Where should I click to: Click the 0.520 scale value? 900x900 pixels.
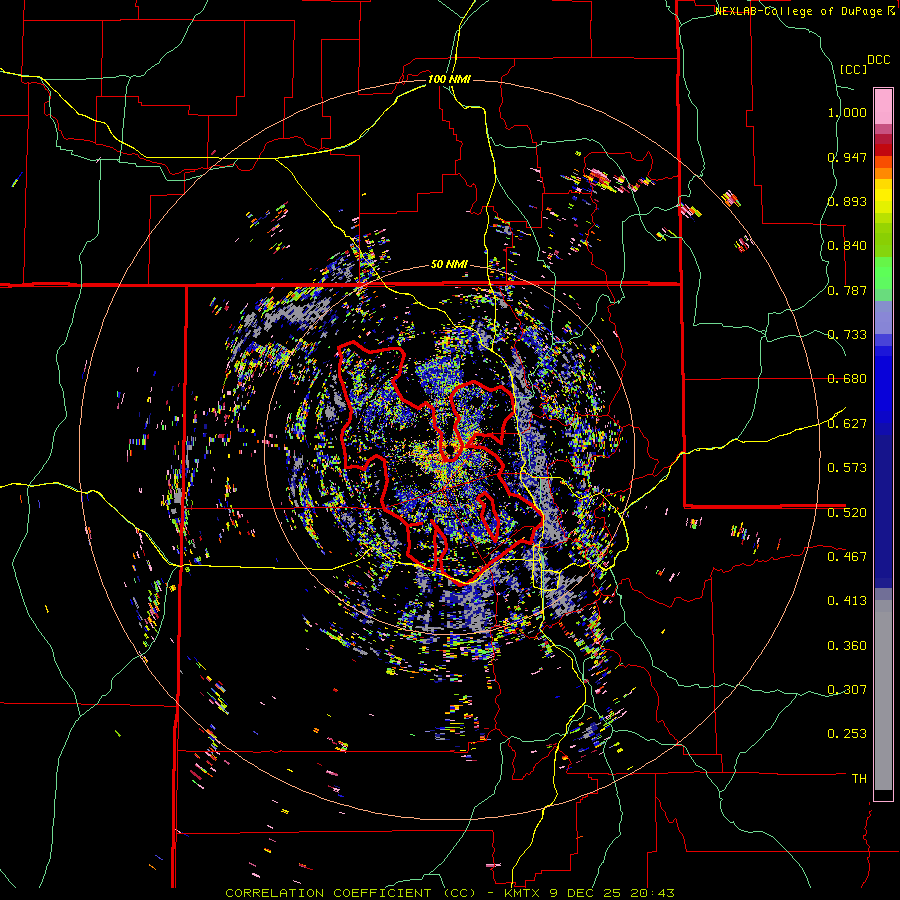click(847, 512)
